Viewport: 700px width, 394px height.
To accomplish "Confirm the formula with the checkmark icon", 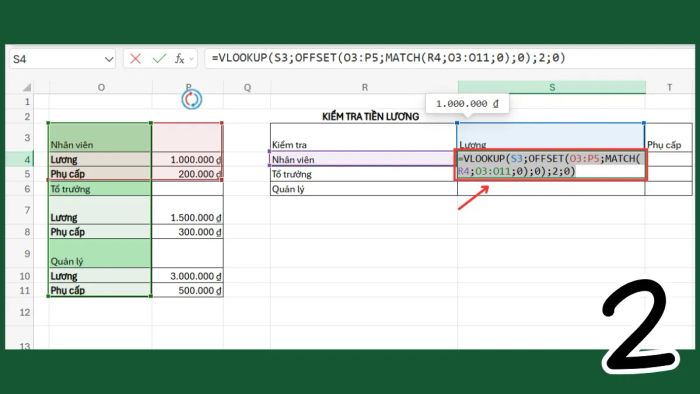I will (159, 58).
